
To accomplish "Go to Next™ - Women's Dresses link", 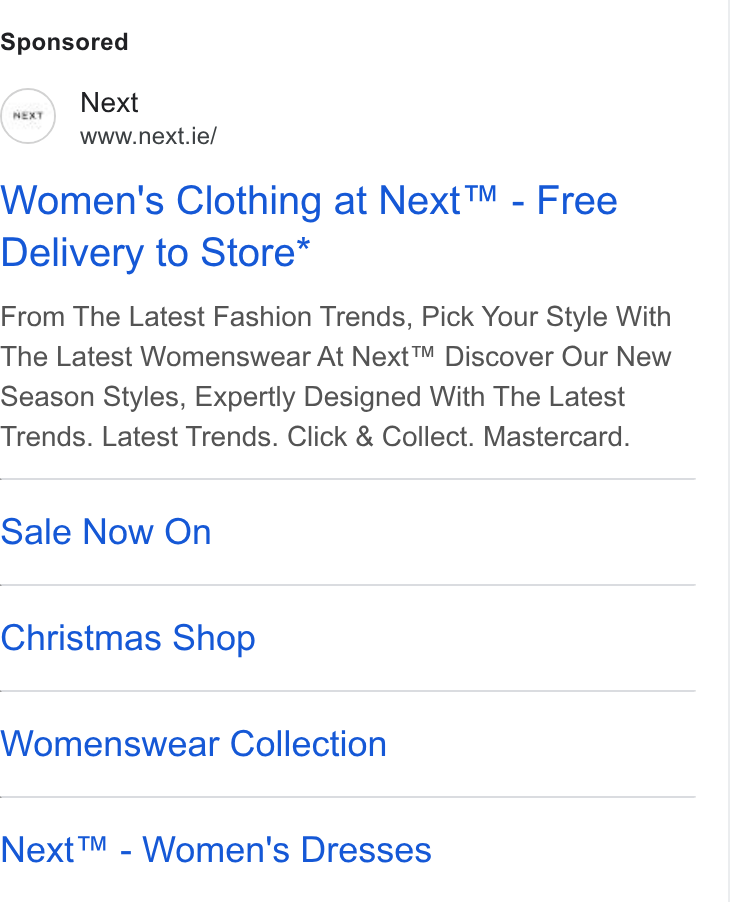I will point(216,850).
